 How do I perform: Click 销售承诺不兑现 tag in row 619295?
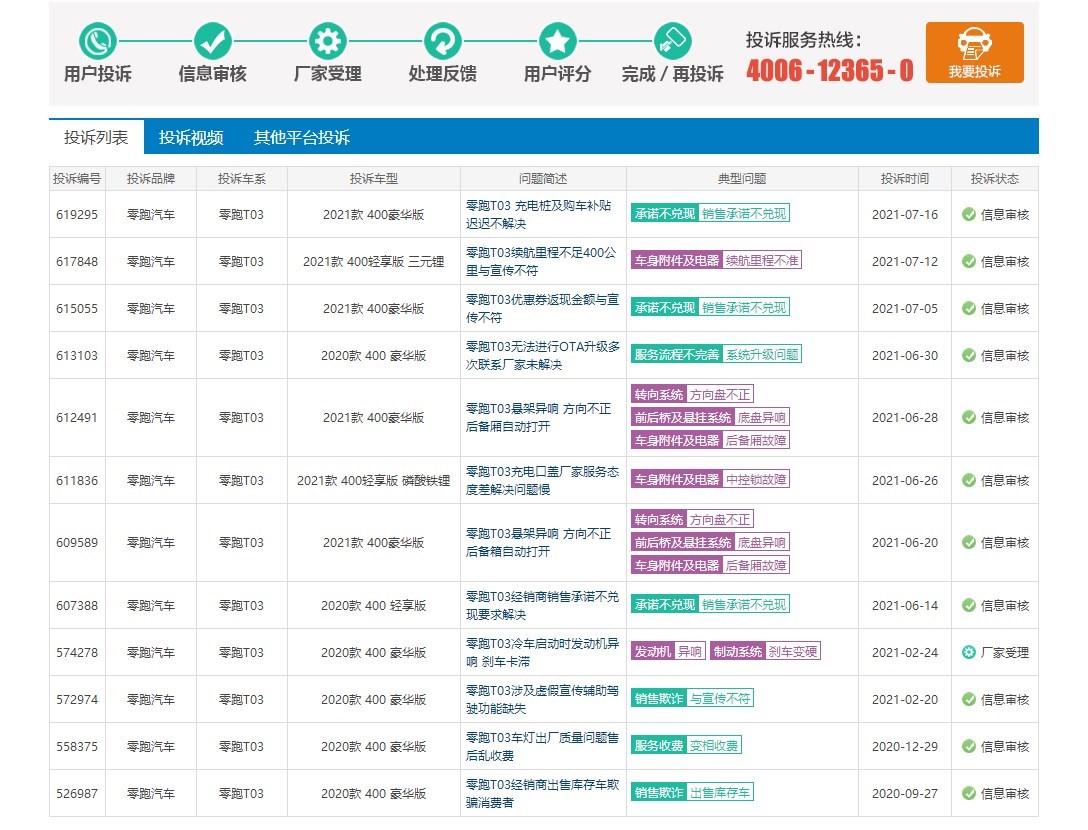click(x=744, y=213)
